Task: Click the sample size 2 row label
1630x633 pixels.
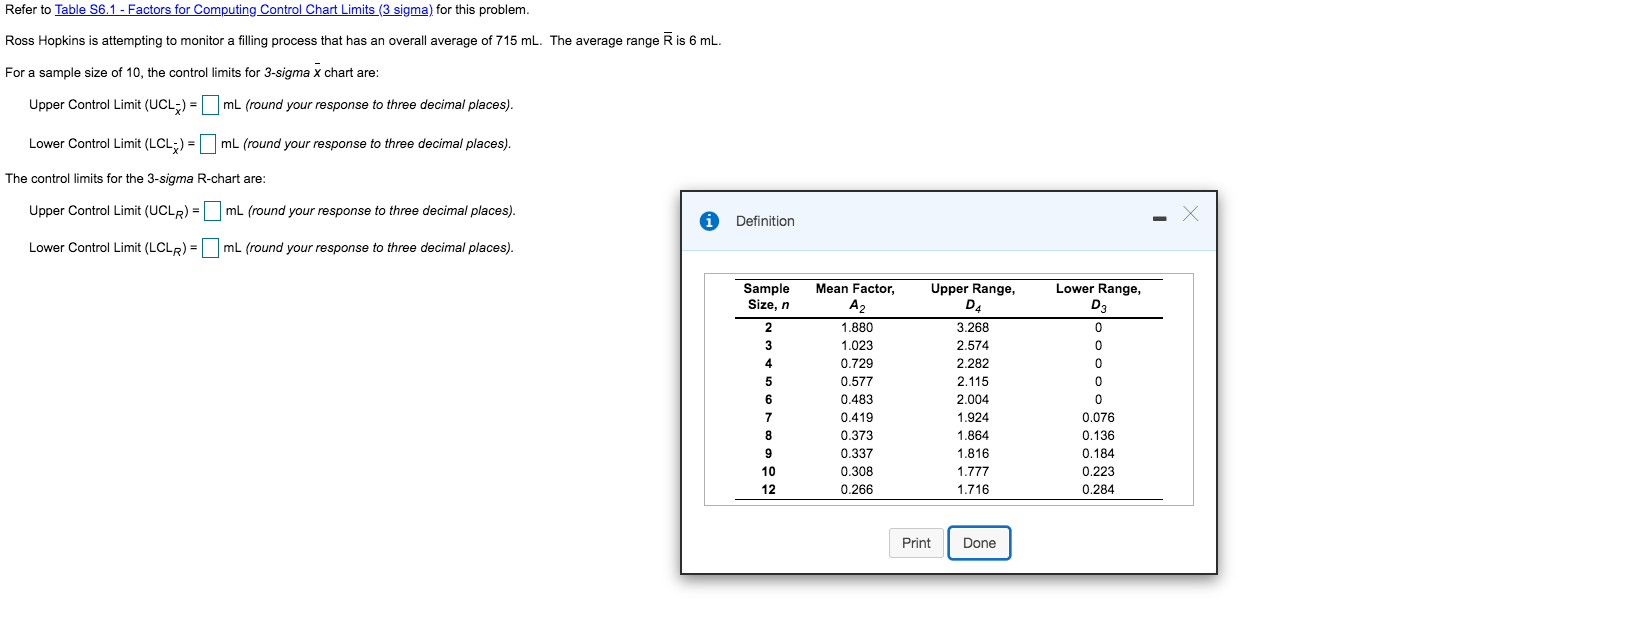Action: pyautogui.click(x=768, y=328)
